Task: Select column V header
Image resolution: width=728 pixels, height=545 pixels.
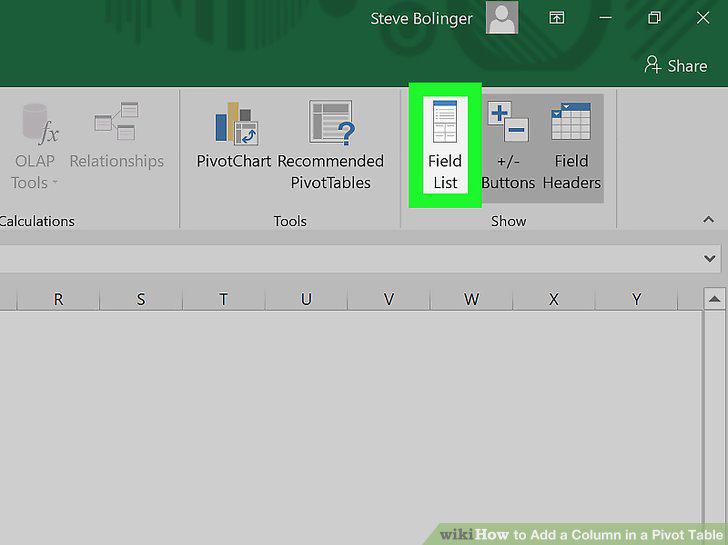Action: [389, 299]
